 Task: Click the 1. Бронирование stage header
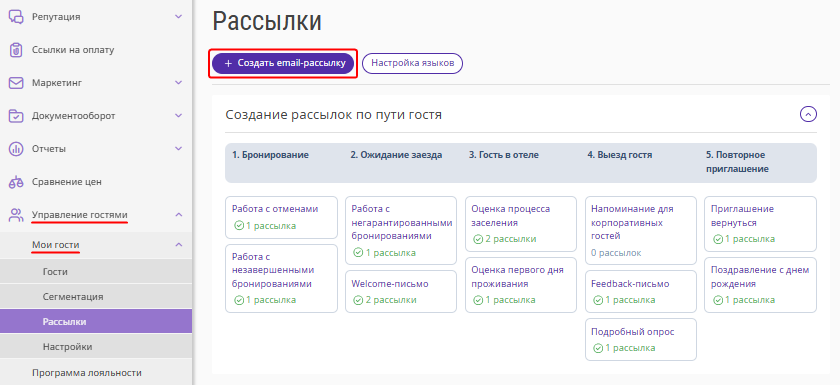pyautogui.click(x=270, y=155)
